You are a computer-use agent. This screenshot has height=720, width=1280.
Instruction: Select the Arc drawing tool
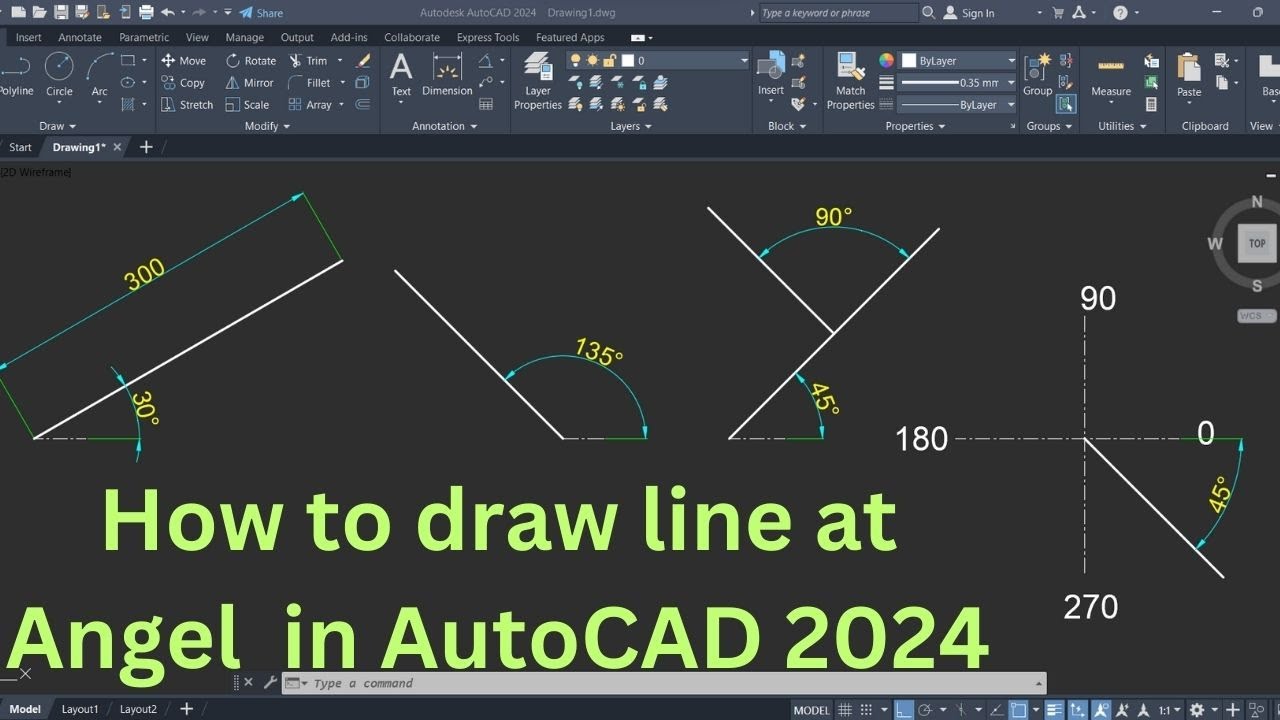(100, 74)
